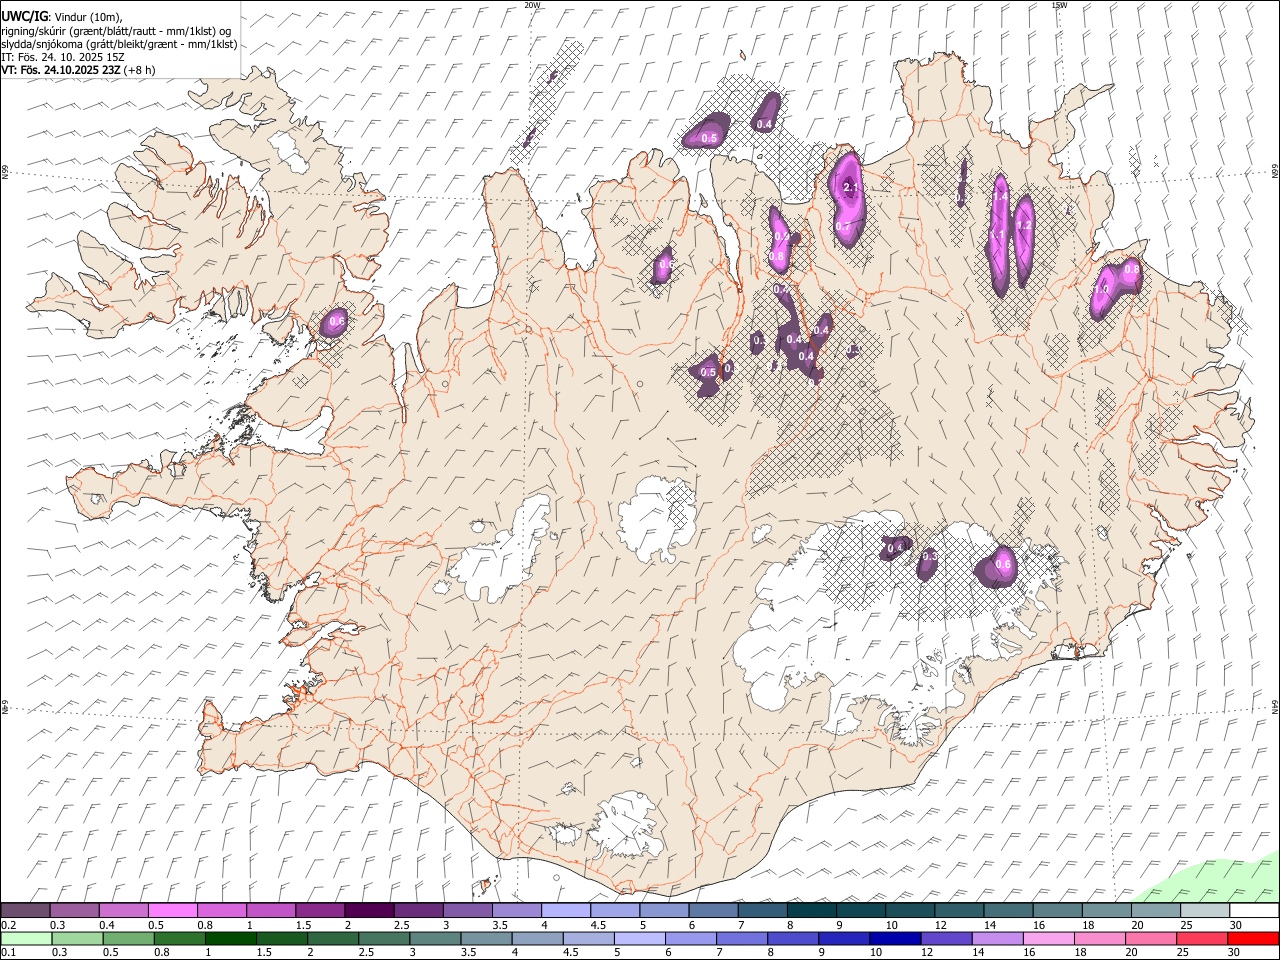Viewport: 1280px width, 960px height.
Task: Pick the light pink rain swatch between 16 and 18
Action: click(x=1048, y=939)
